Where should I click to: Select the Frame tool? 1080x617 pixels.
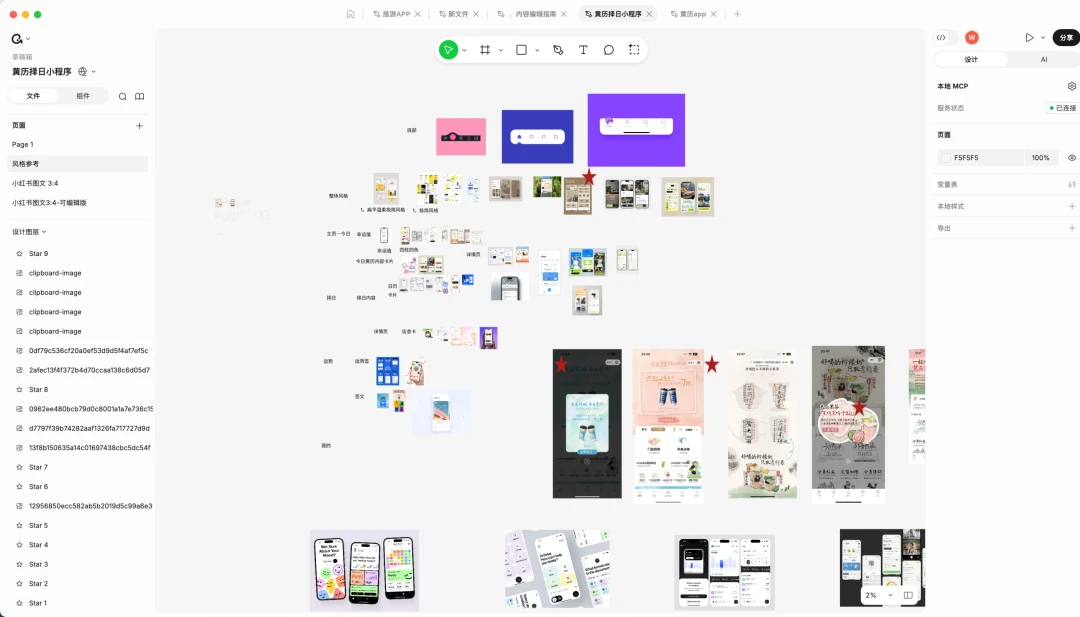click(485, 50)
